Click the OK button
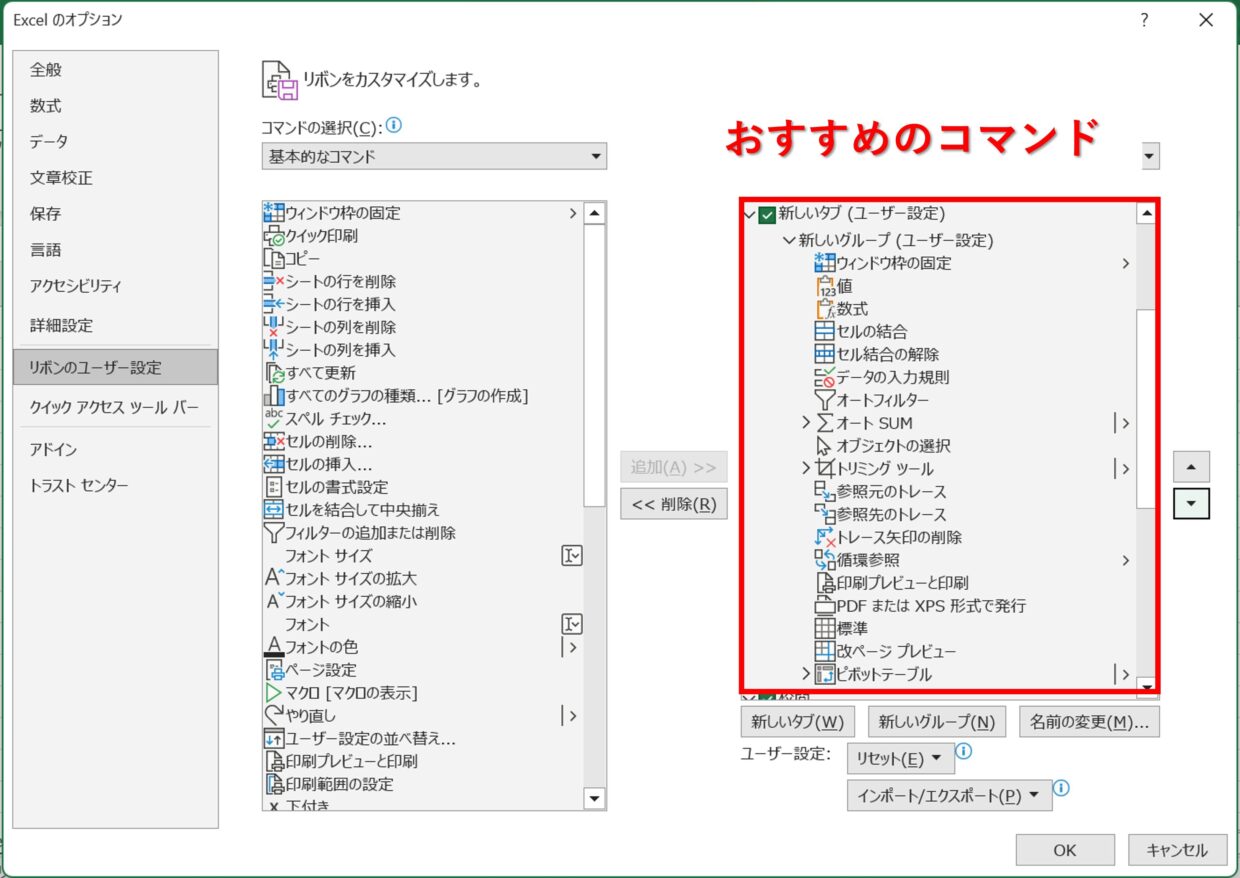Image resolution: width=1240 pixels, height=878 pixels. [1065, 850]
